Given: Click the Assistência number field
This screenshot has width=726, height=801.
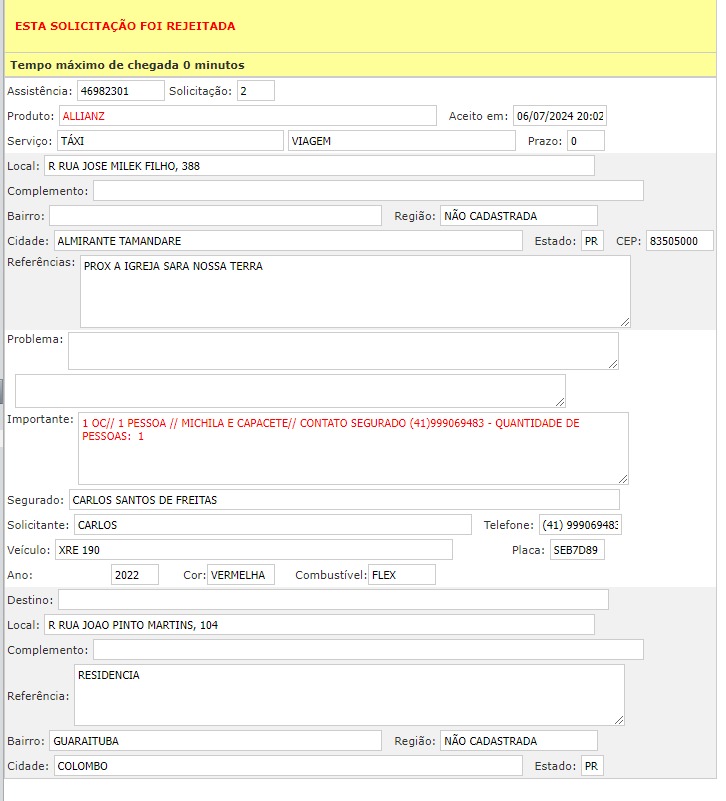Looking at the screenshot, I should pos(120,91).
